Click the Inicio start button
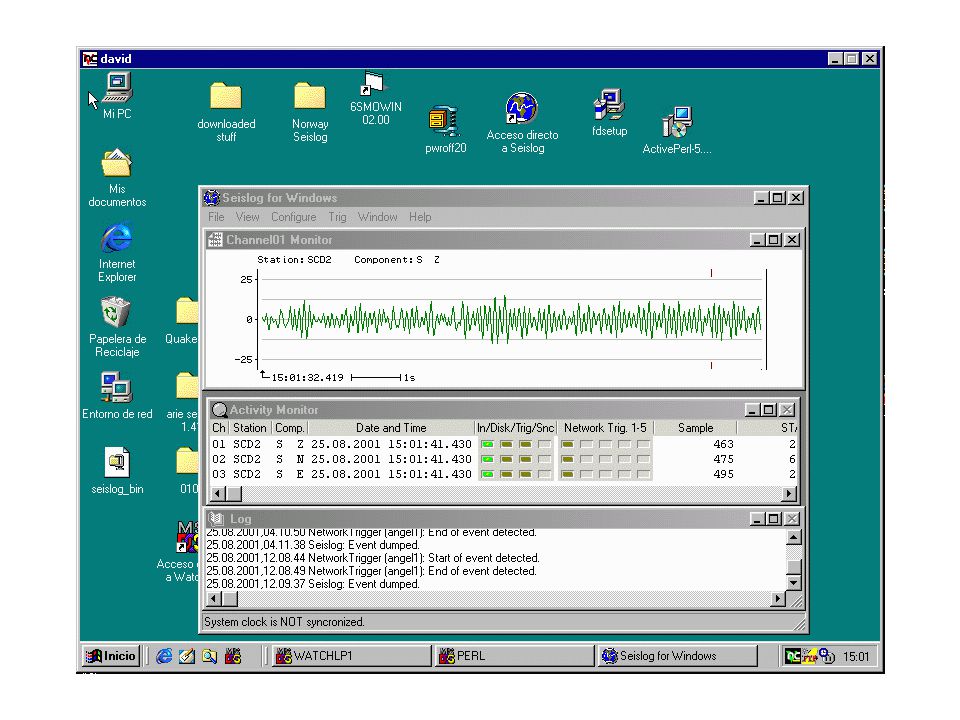Screen dimensions: 960x720 tap(111, 656)
